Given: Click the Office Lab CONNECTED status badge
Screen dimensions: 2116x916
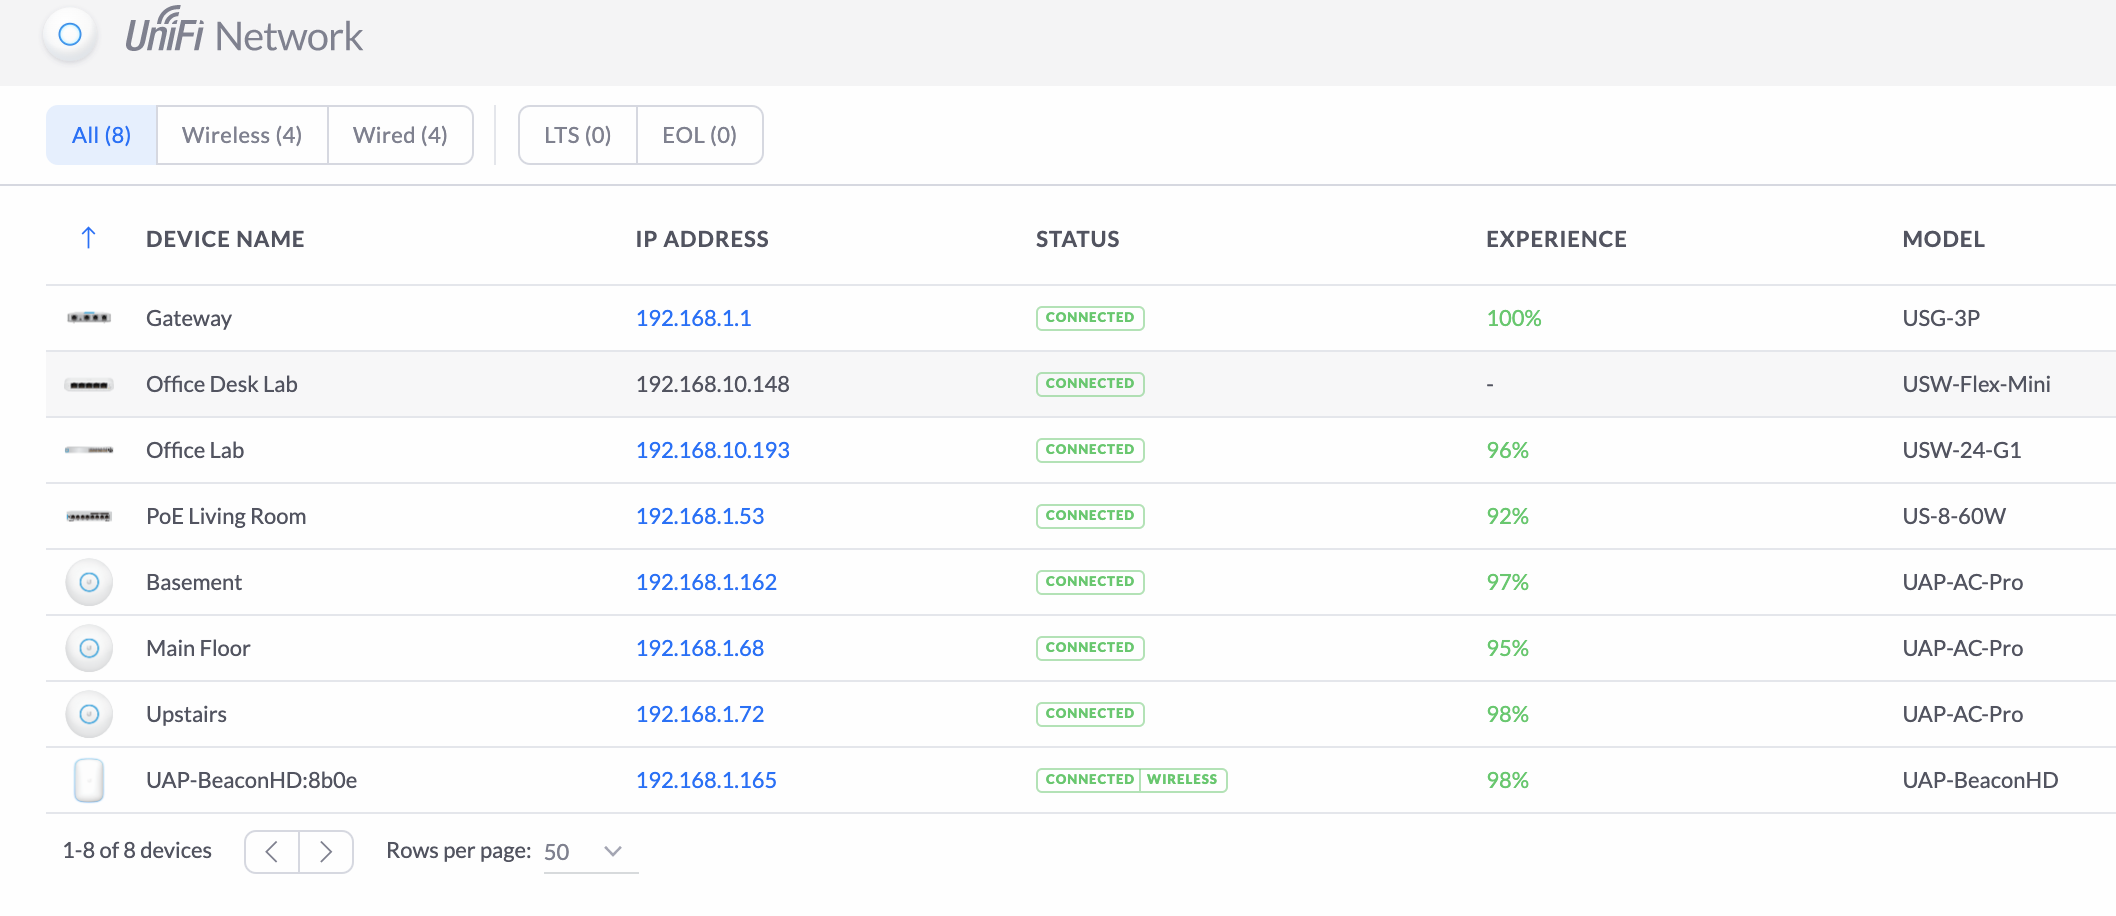Looking at the screenshot, I should pos(1090,450).
